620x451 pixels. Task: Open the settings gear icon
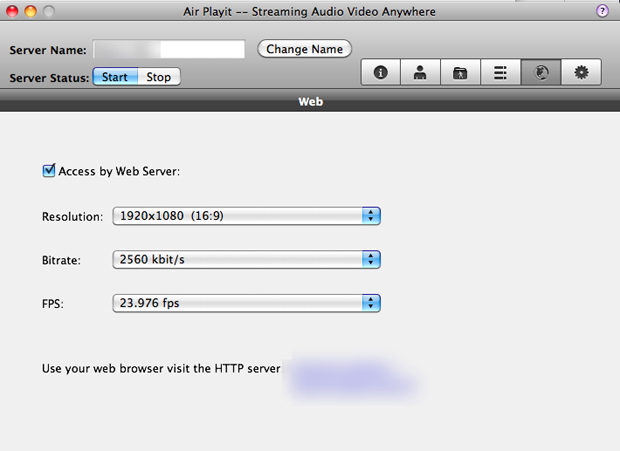(x=581, y=72)
